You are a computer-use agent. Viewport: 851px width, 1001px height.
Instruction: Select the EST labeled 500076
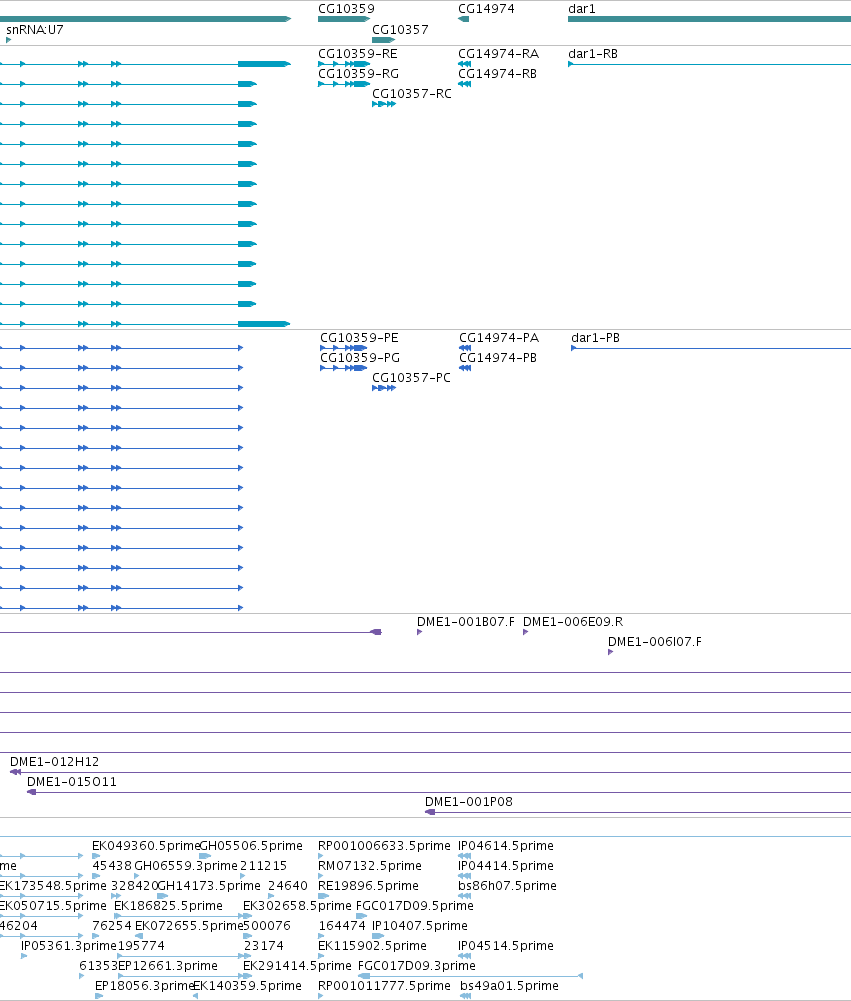point(267,926)
